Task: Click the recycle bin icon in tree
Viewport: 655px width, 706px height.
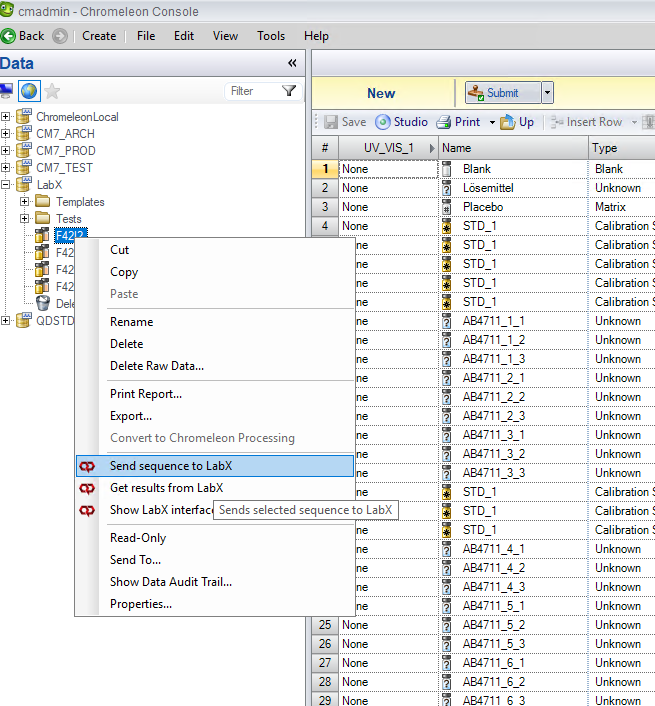Action: [x=43, y=303]
